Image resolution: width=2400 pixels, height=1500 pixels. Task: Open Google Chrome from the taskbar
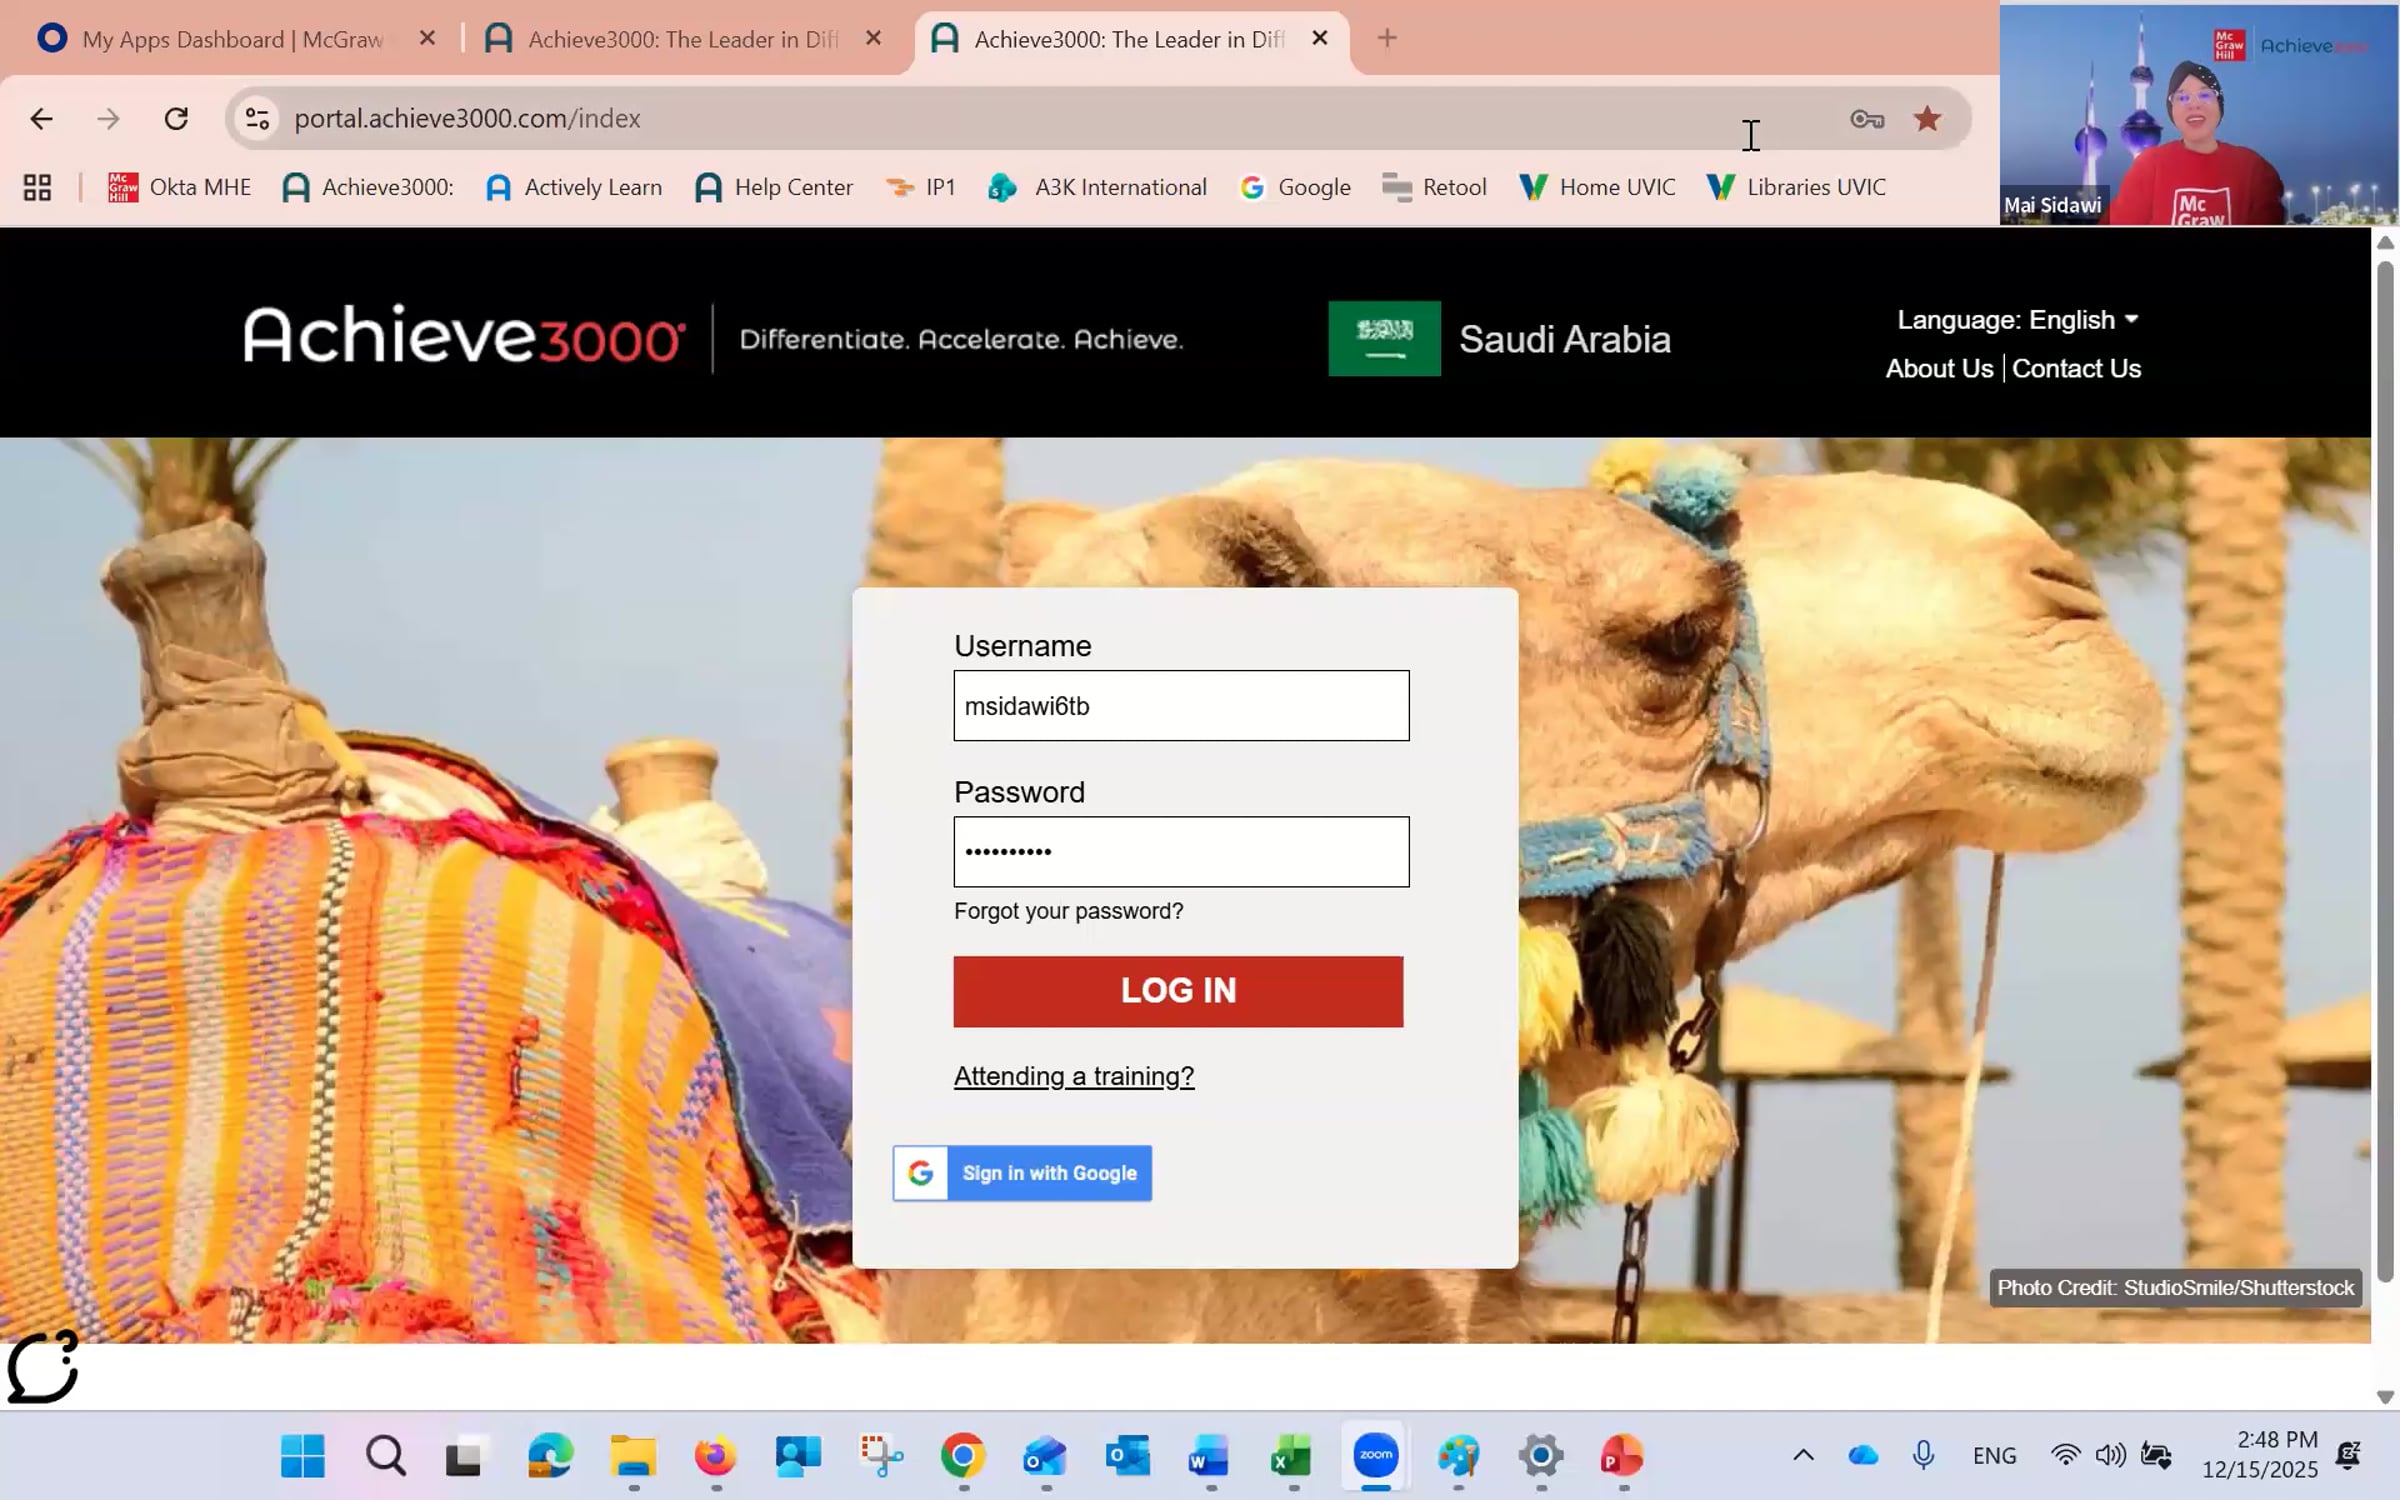963,1456
